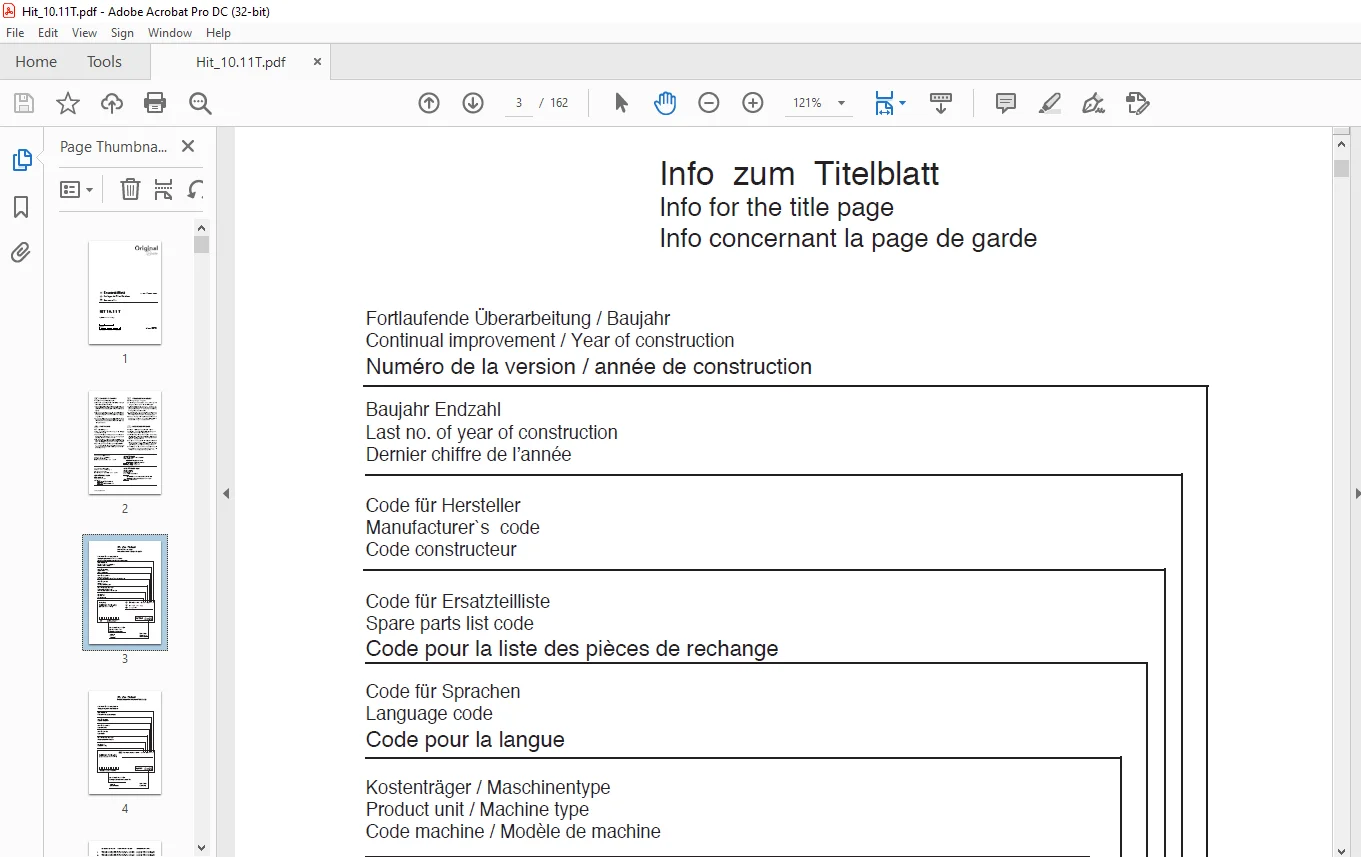Click the zoom in plus button
This screenshot has height=857, width=1361.
[x=753, y=102]
